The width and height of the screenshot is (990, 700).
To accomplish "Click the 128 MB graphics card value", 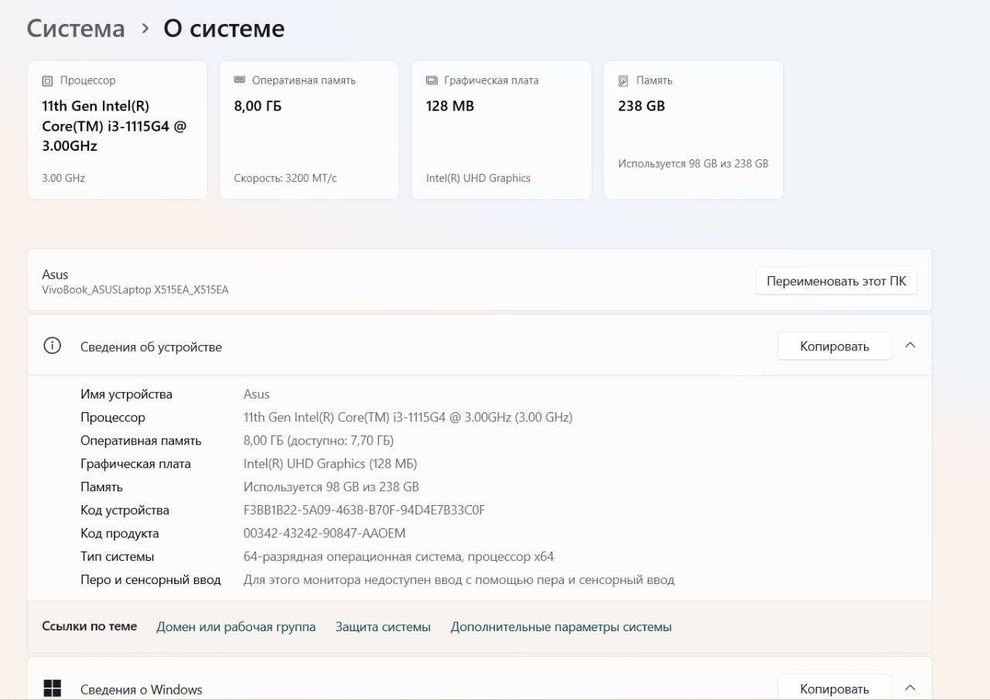I will [450, 106].
